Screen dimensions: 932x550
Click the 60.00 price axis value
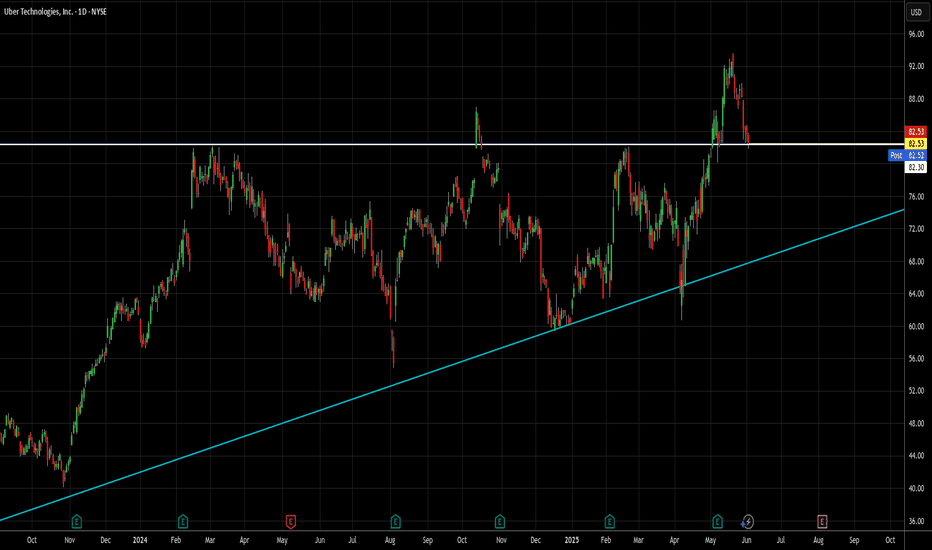coord(916,326)
